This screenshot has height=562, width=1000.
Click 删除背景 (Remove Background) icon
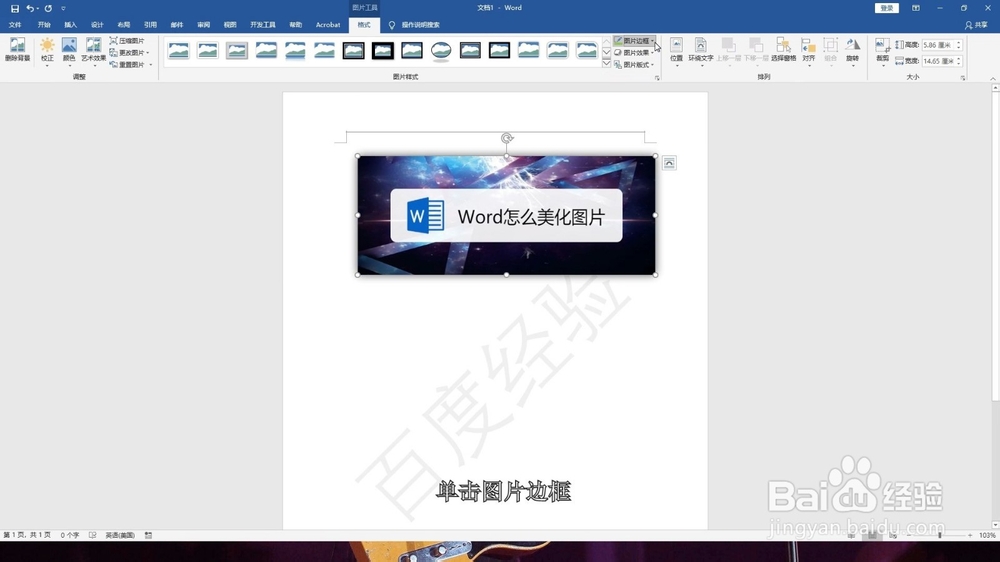coord(17,50)
